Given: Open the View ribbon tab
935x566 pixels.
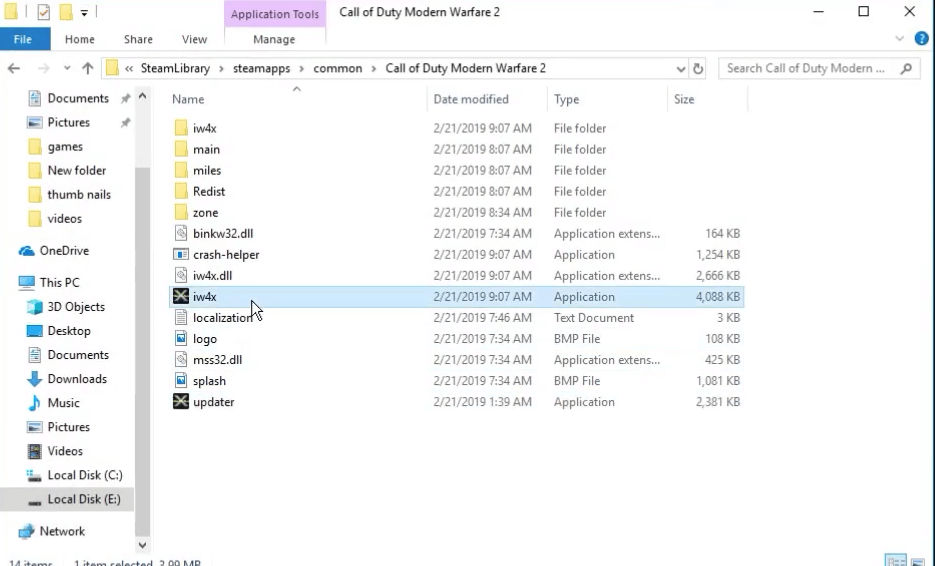Looking at the screenshot, I should click(194, 39).
